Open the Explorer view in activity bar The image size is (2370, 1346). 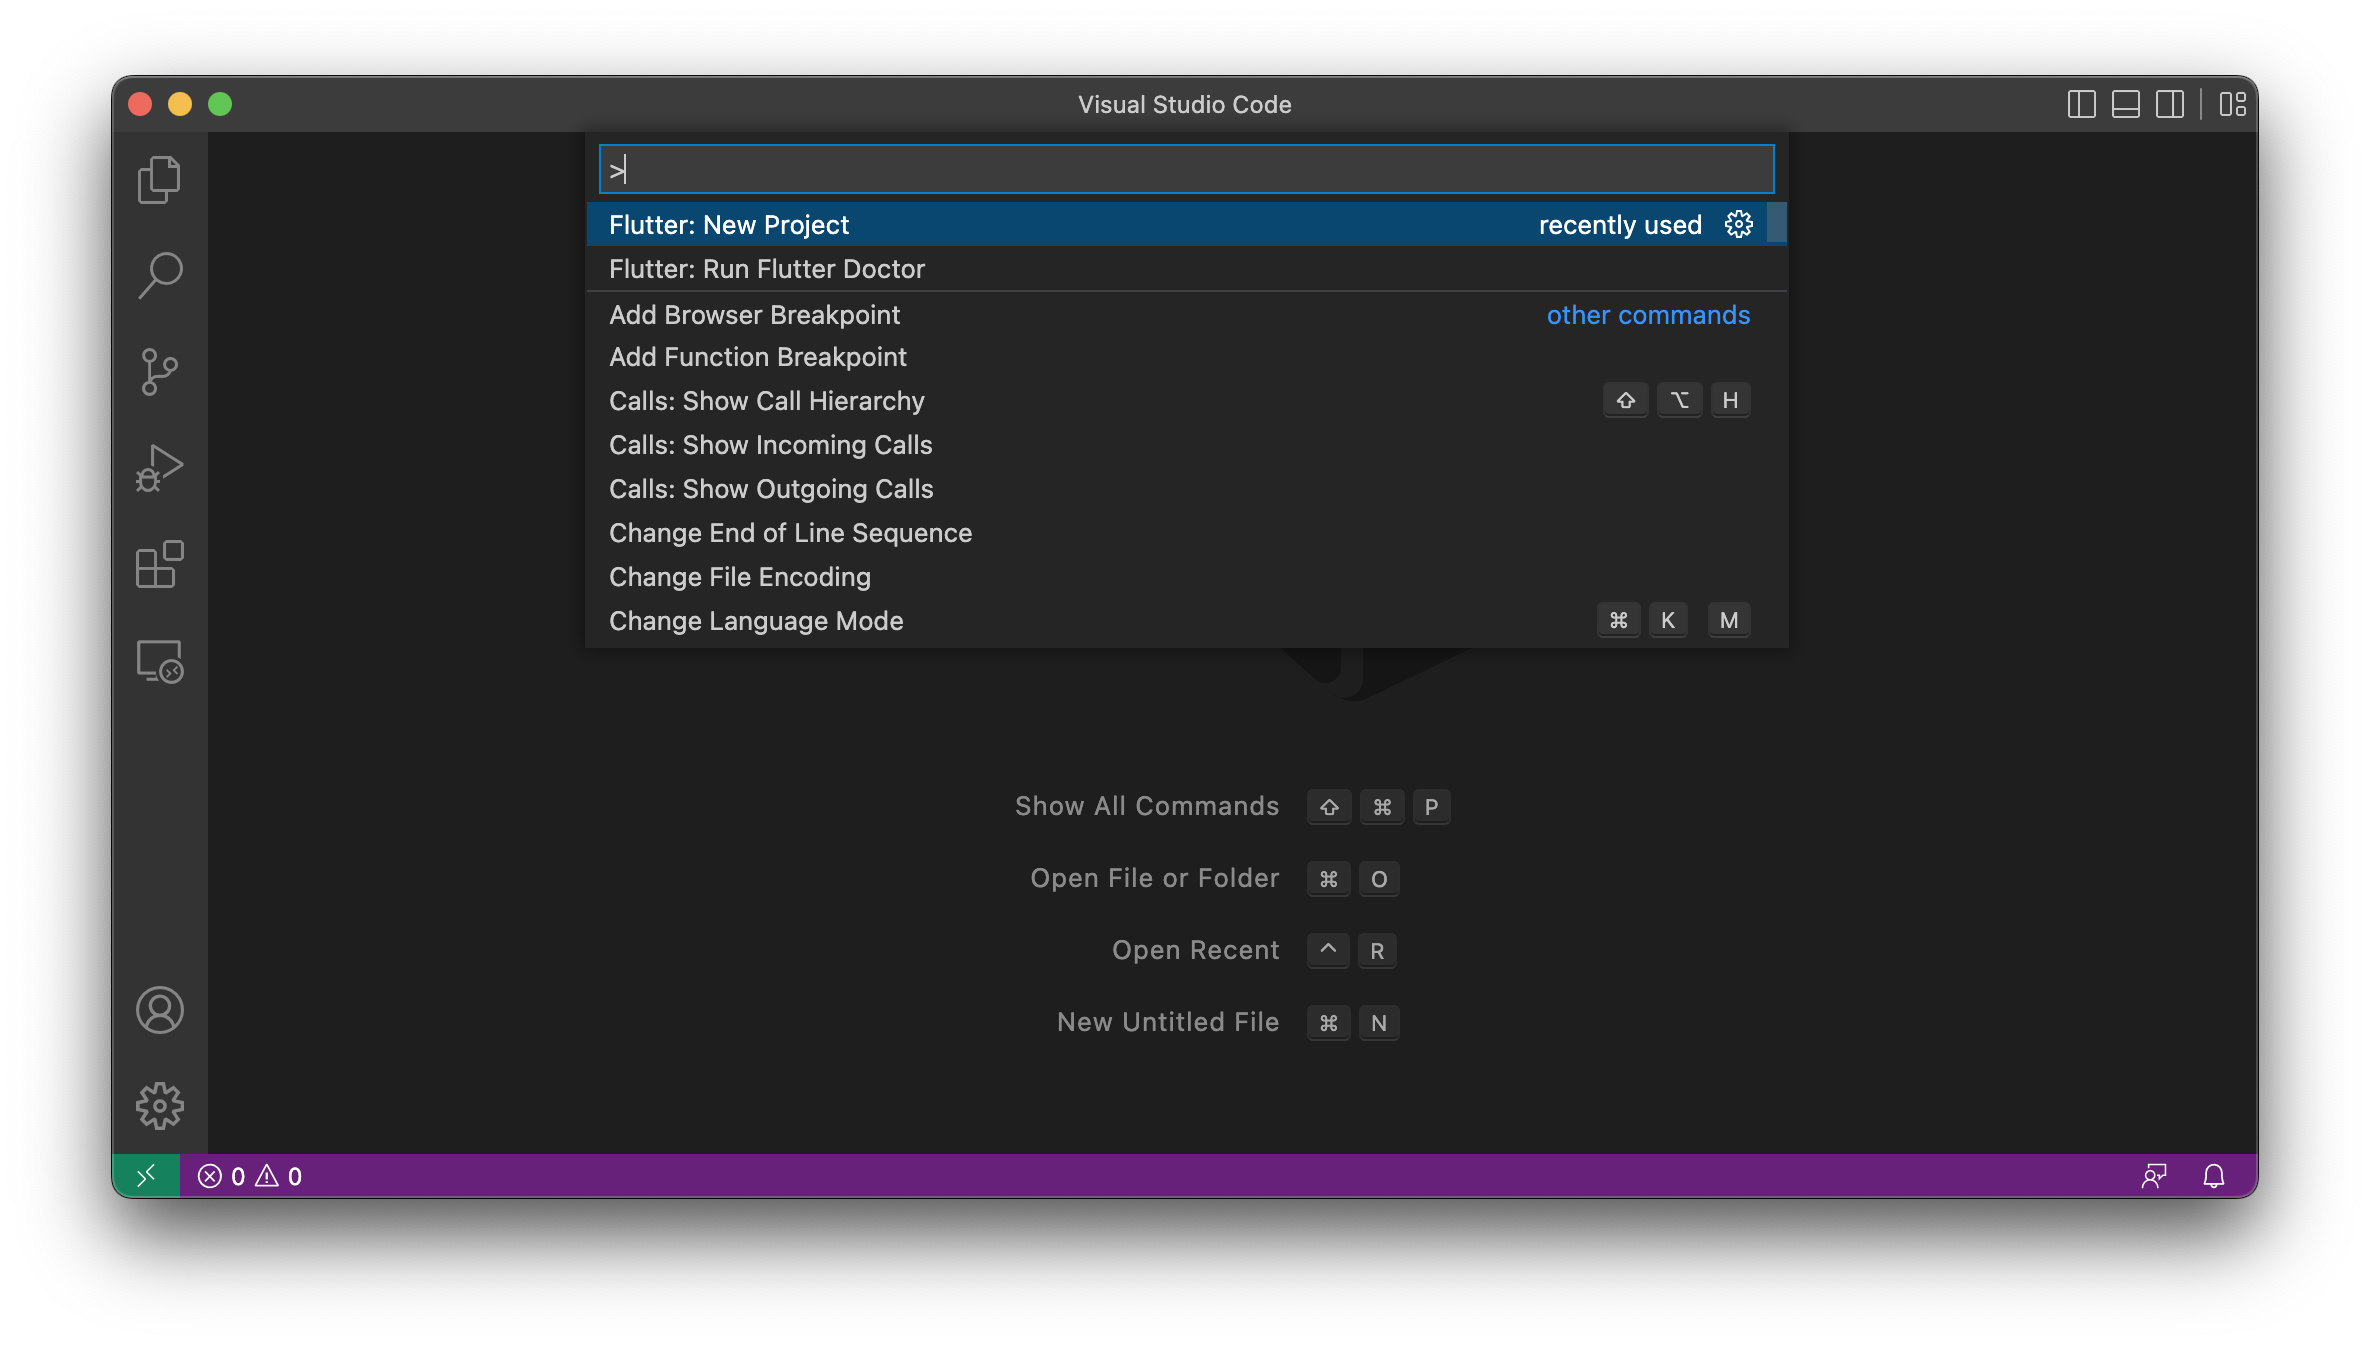[159, 180]
